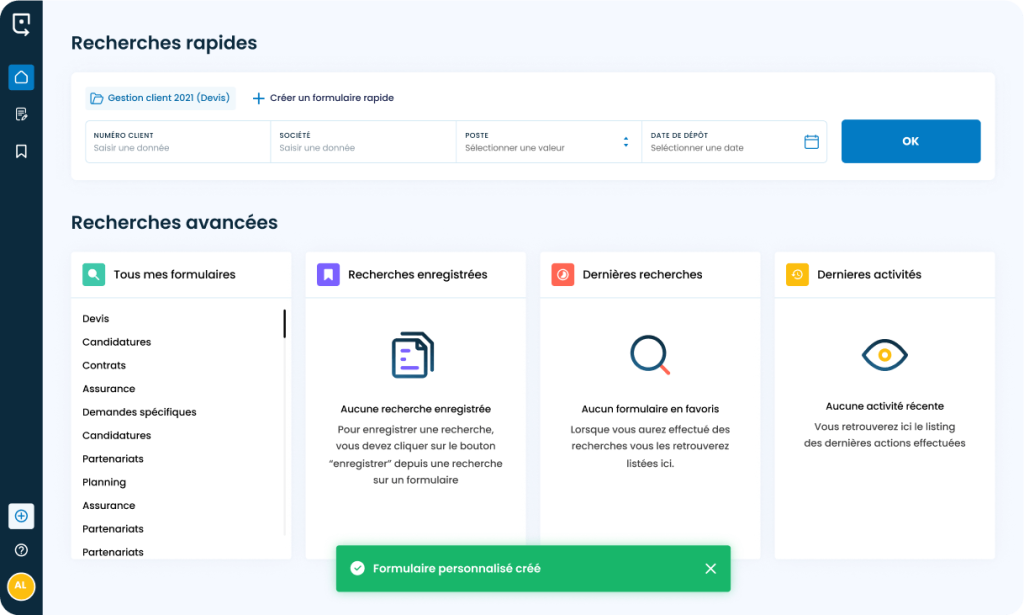Image resolution: width=1024 pixels, height=615 pixels.
Task: Click the icon on Dernieres activités card
Action: coord(798,274)
